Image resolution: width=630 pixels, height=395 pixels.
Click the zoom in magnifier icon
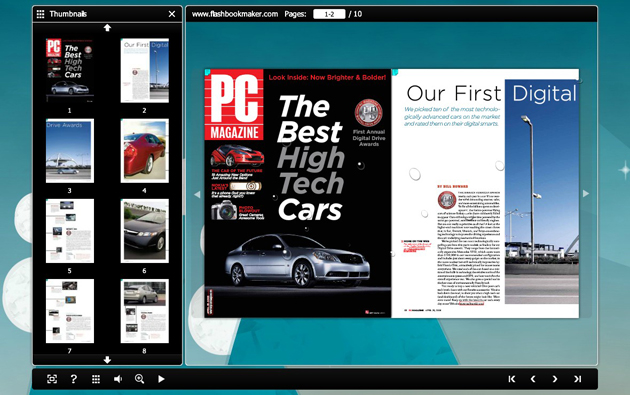click(139, 379)
